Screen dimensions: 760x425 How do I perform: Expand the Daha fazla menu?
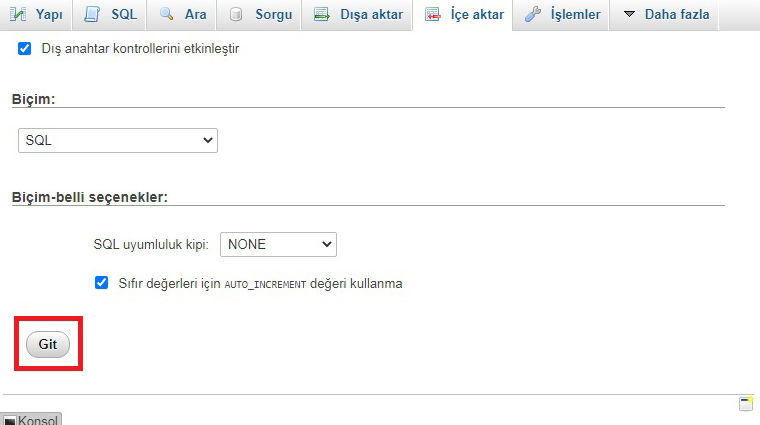tap(665, 15)
